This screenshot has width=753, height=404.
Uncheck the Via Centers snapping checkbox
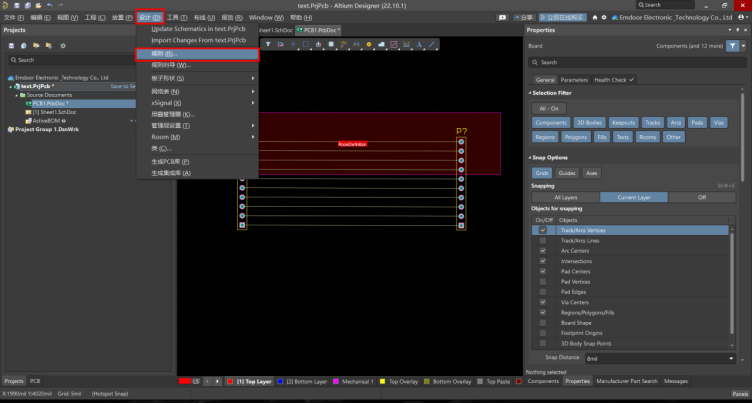543,303
